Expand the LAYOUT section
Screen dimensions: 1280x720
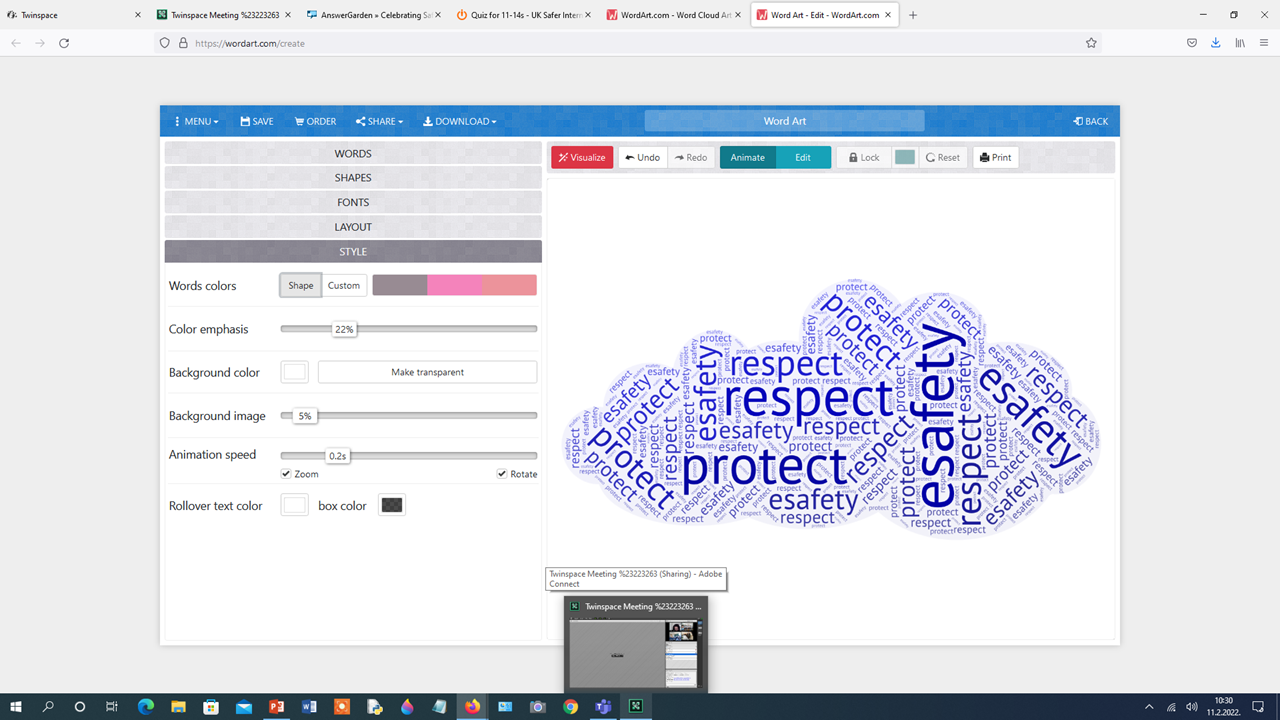click(x=353, y=227)
